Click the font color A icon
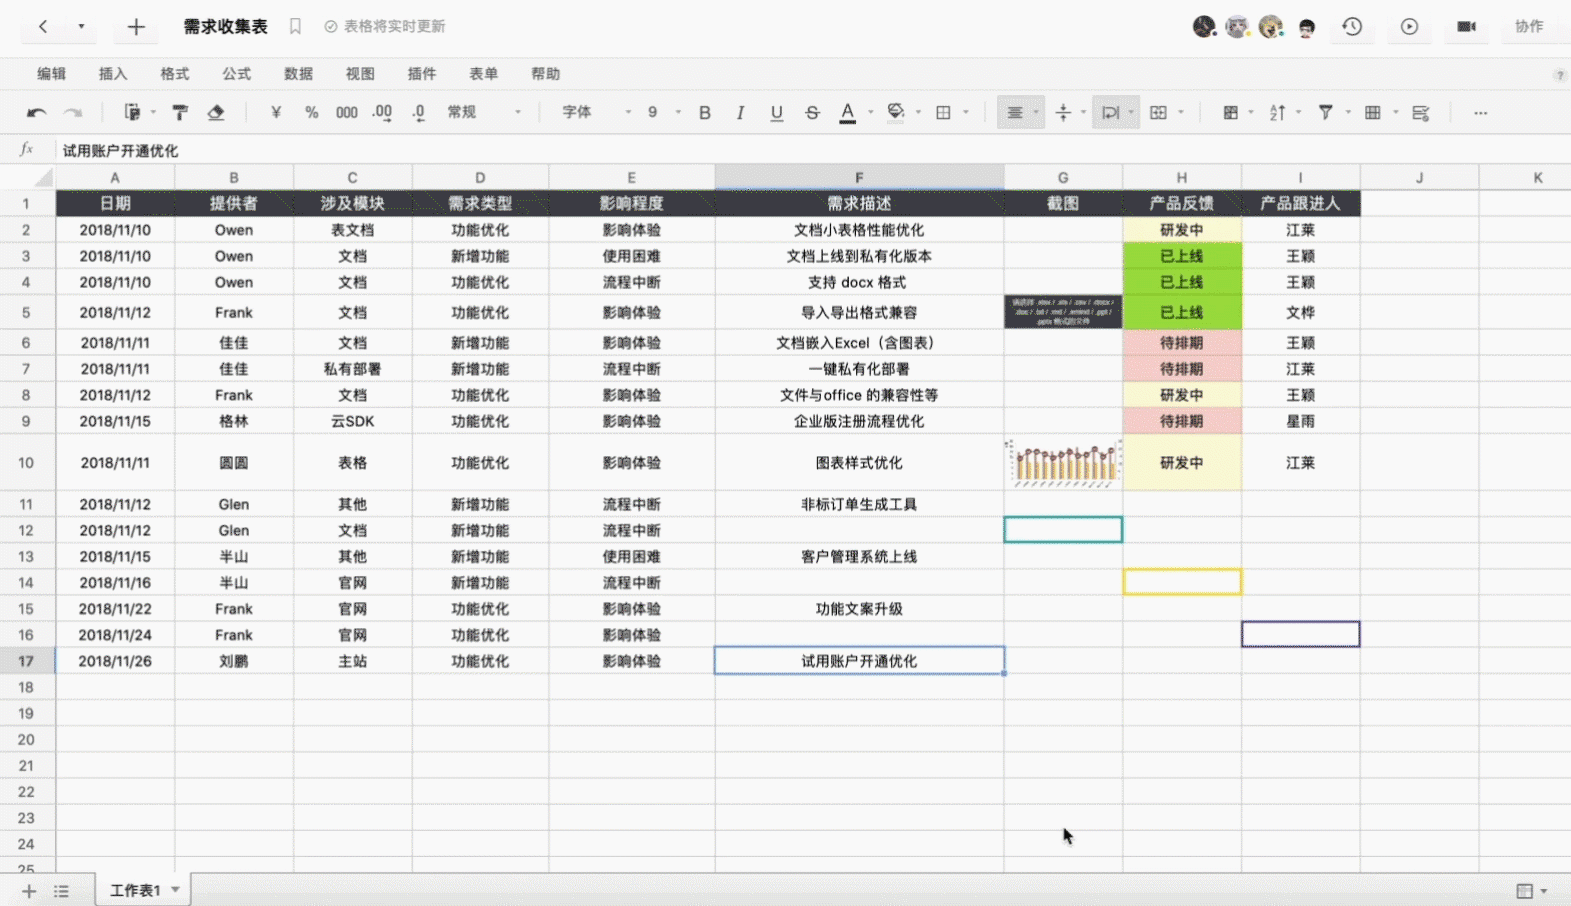This screenshot has width=1571, height=906. tap(848, 113)
